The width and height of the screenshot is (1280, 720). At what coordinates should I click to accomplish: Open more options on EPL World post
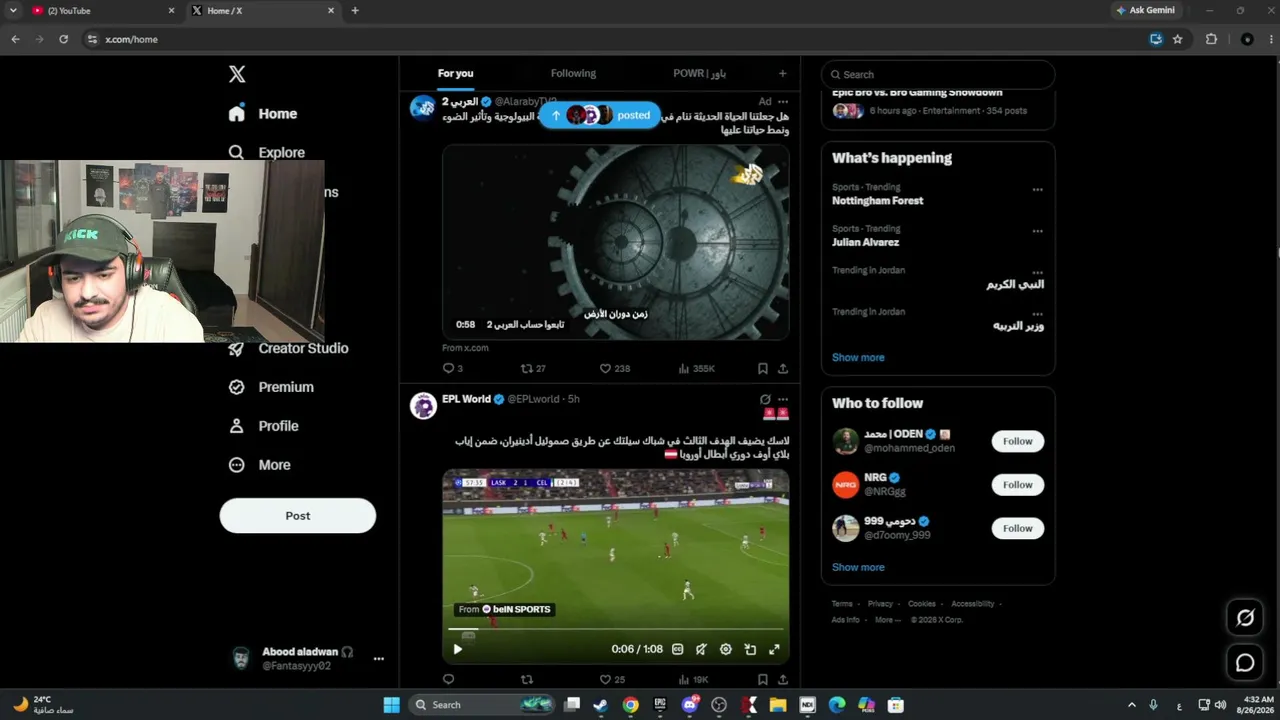(783, 399)
